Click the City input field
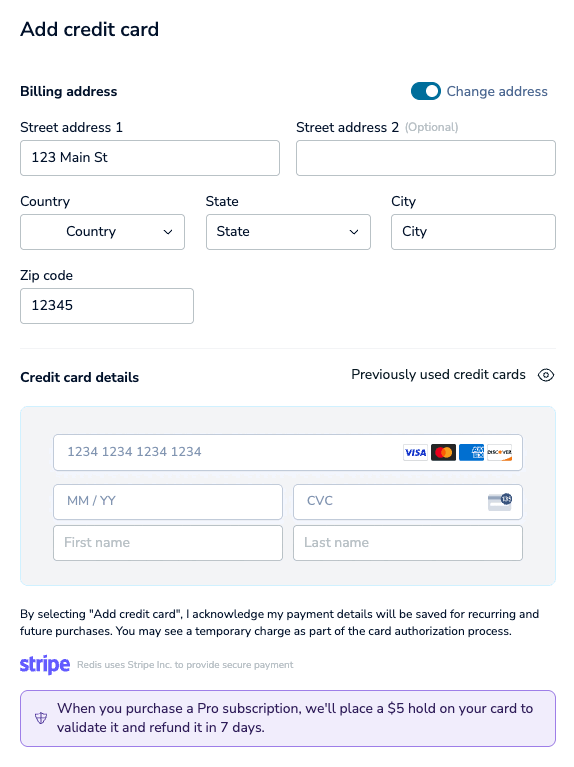 [473, 232]
